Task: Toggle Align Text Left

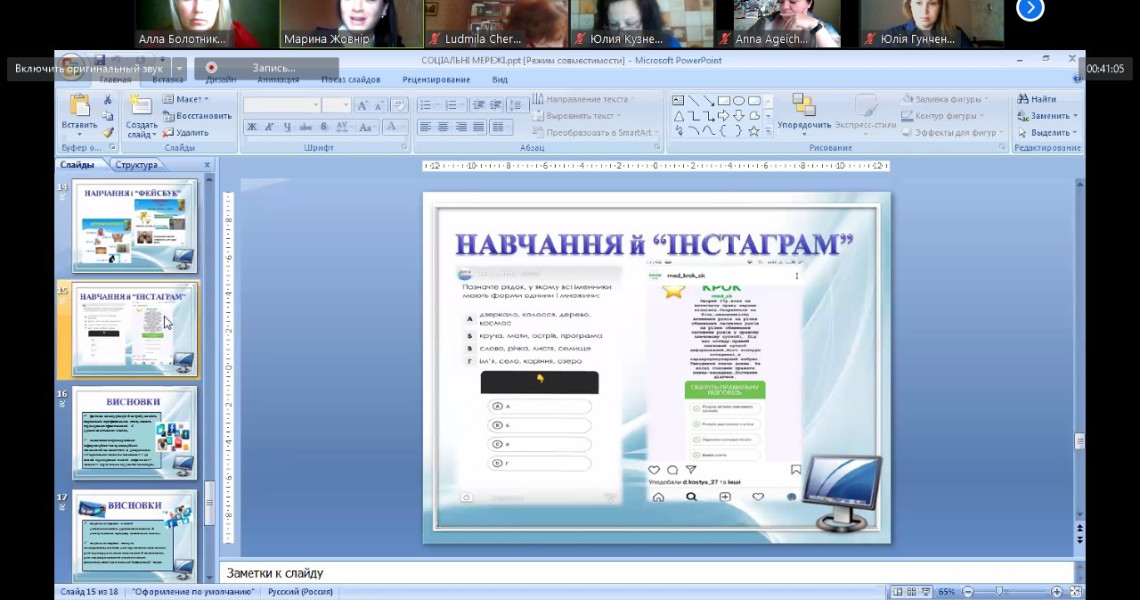Action: pyautogui.click(x=425, y=127)
